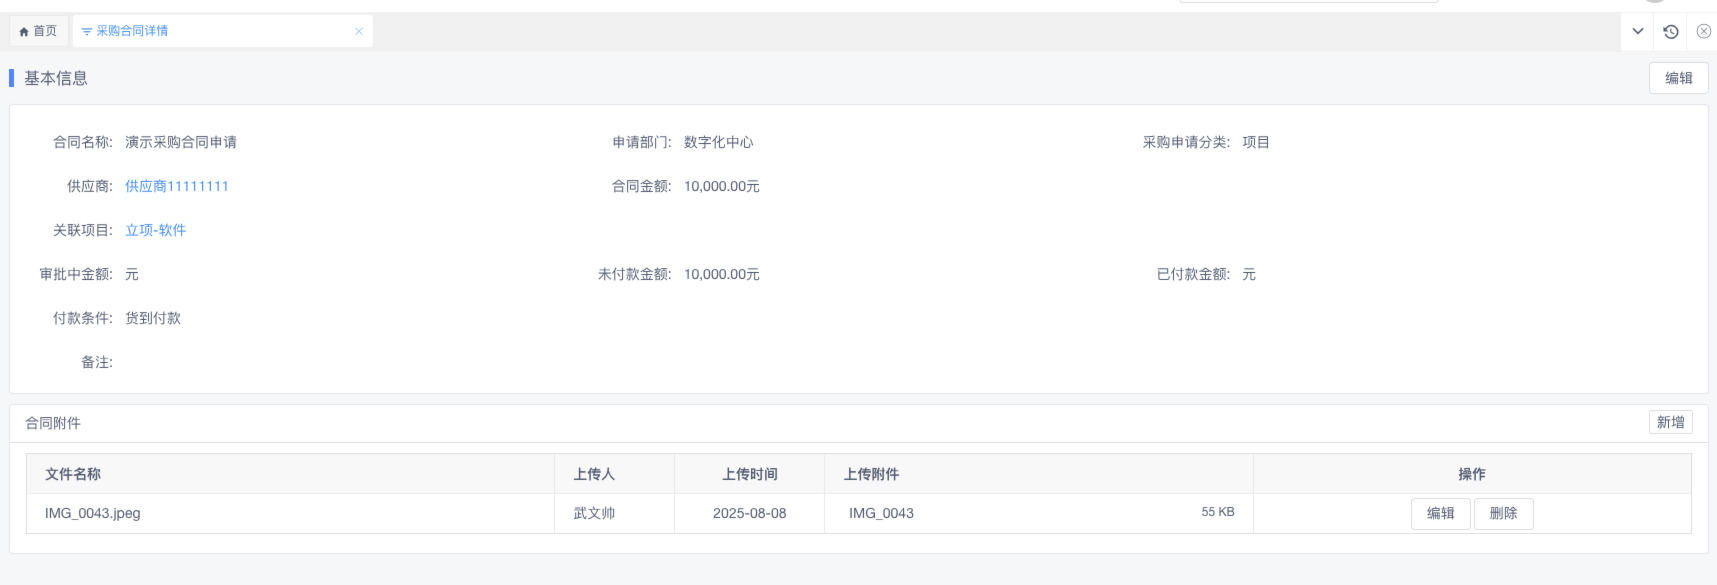1717x585 pixels.
Task: Click the home icon on 首页 tab
Action: point(24,32)
